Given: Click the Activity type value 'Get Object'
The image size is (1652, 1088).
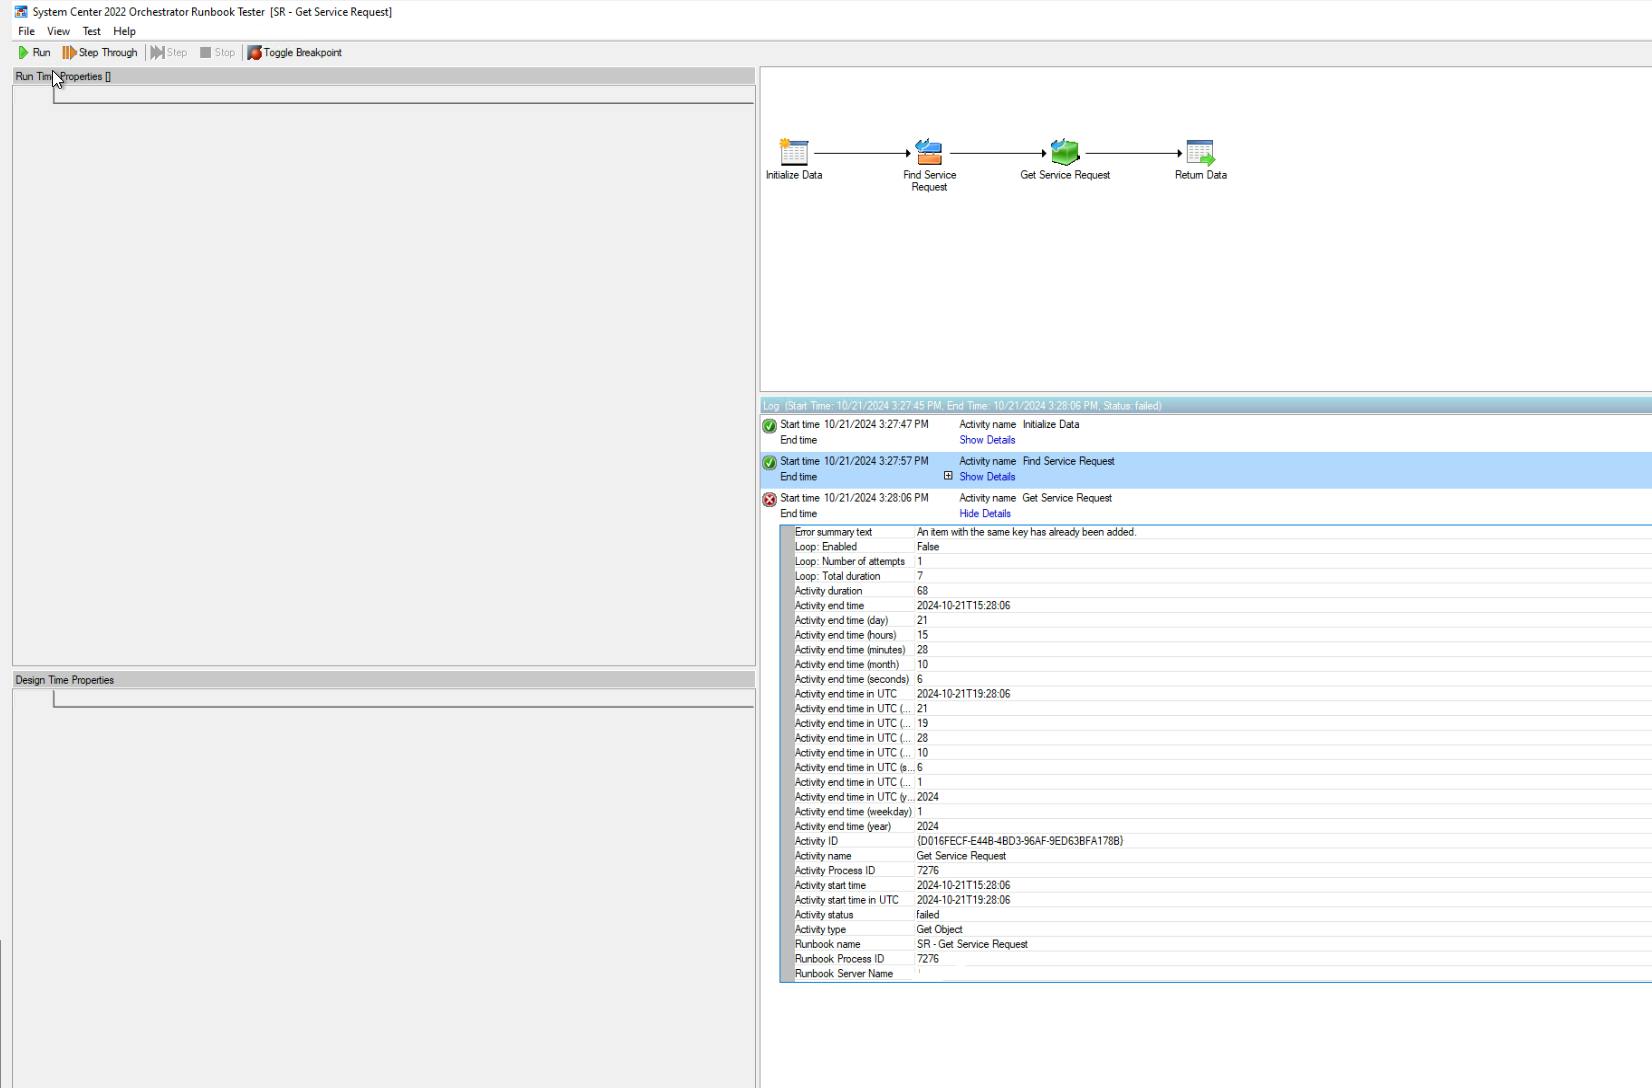Looking at the screenshot, I should 939,930.
